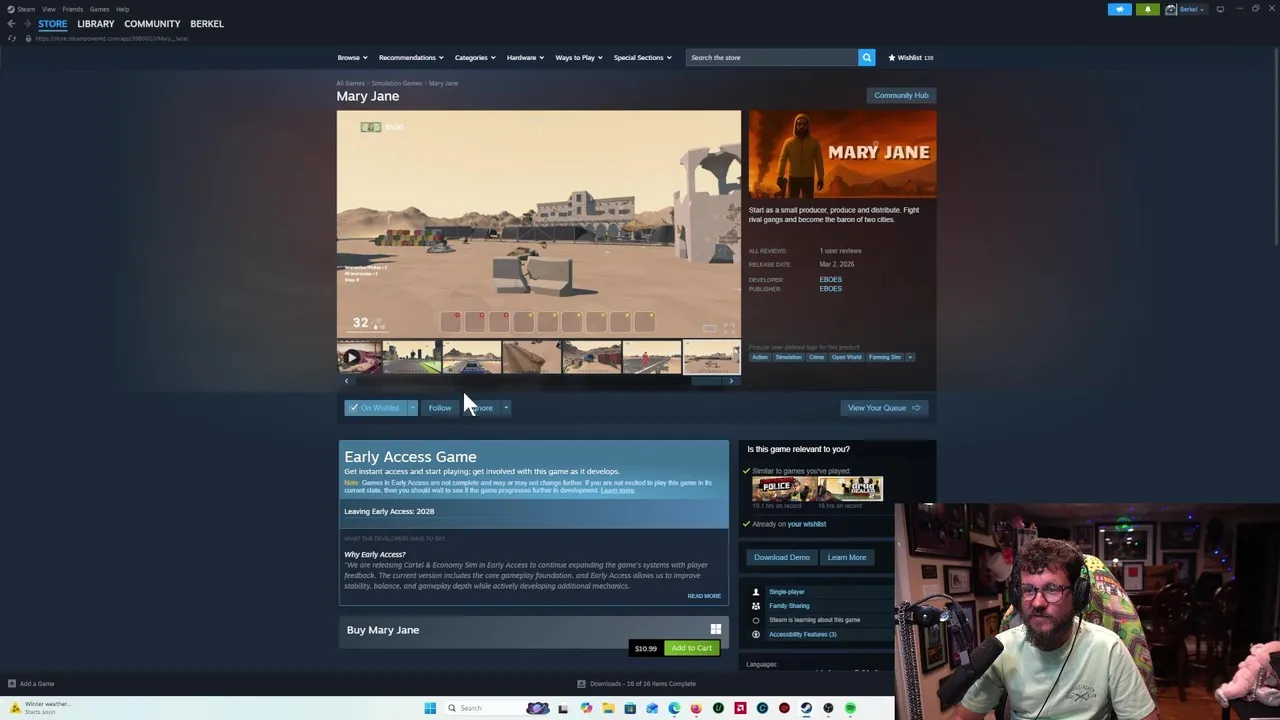The height and width of the screenshot is (720, 1280).
Task: Open the Wishlist link
Action: (x=910, y=58)
